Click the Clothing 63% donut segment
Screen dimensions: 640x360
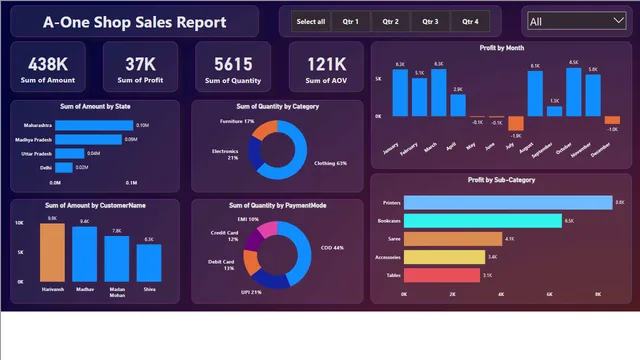[x=300, y=156]
